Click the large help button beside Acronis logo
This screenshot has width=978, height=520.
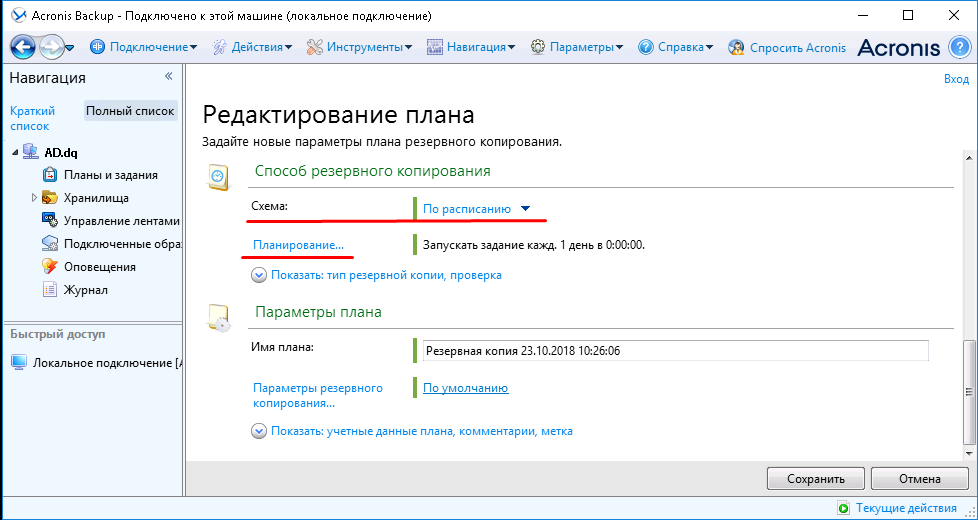click(x=960, y=47)
